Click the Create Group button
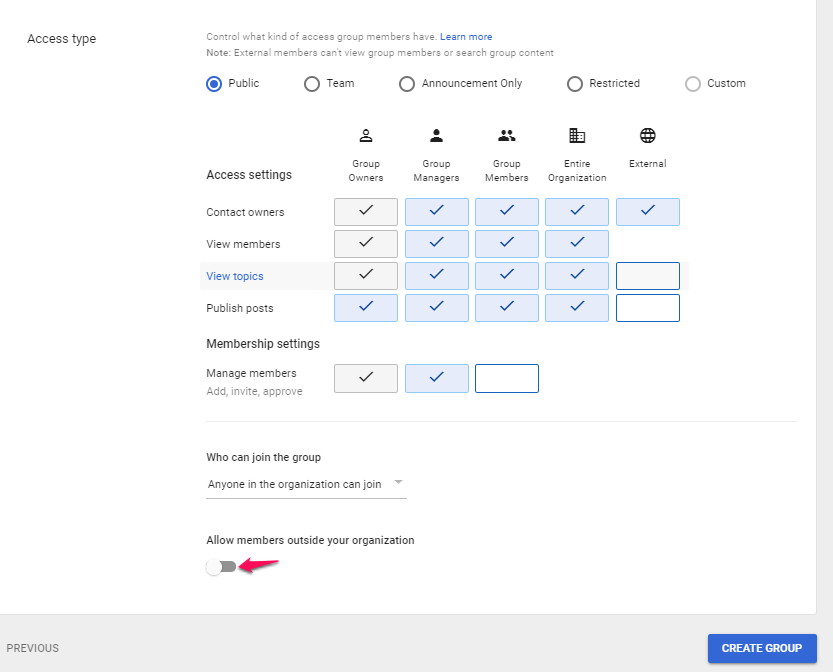The image size is (833, 672). [762, 648]
